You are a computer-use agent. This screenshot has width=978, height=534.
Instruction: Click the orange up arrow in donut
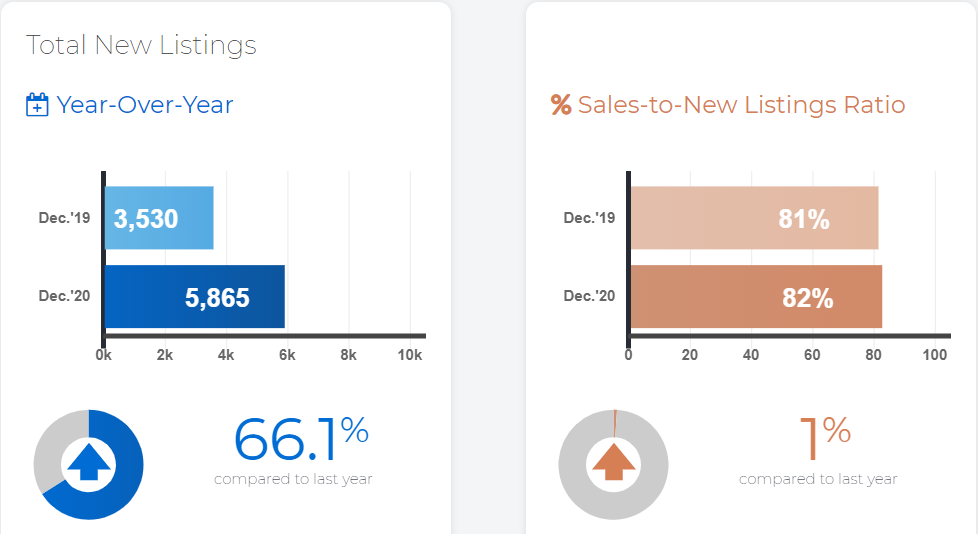pos(614,462)
